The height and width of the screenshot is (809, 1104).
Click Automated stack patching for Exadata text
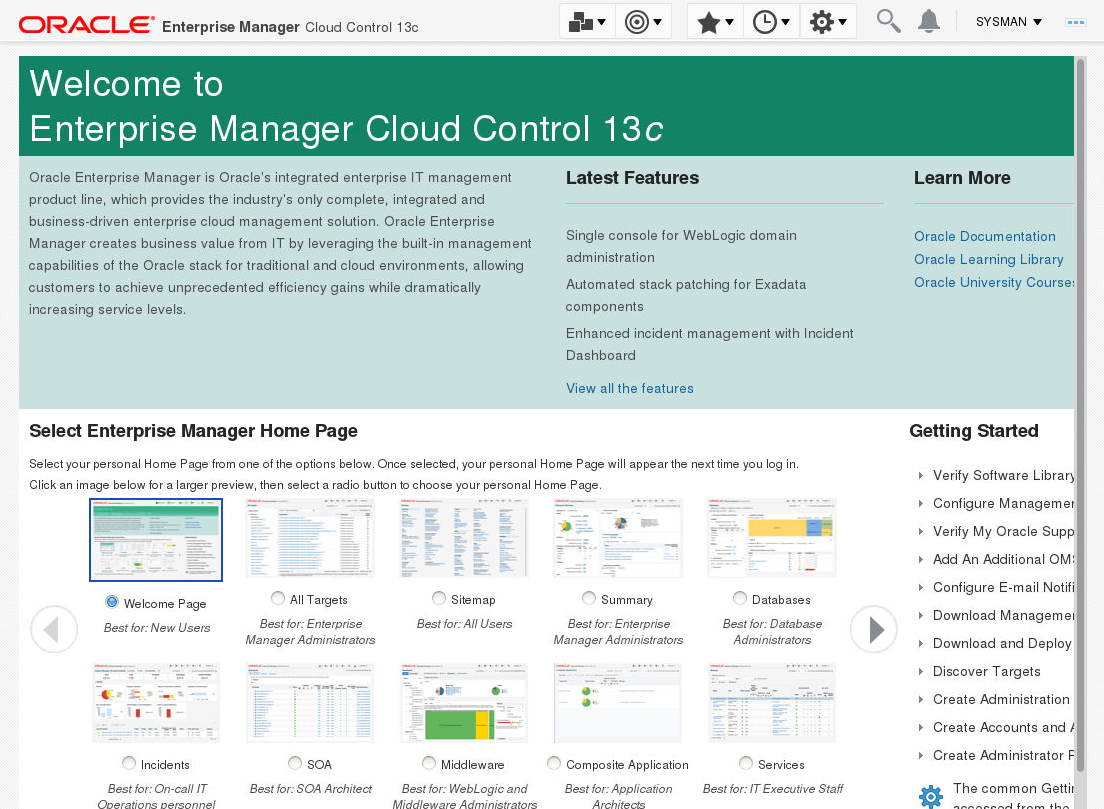point(686,296)
